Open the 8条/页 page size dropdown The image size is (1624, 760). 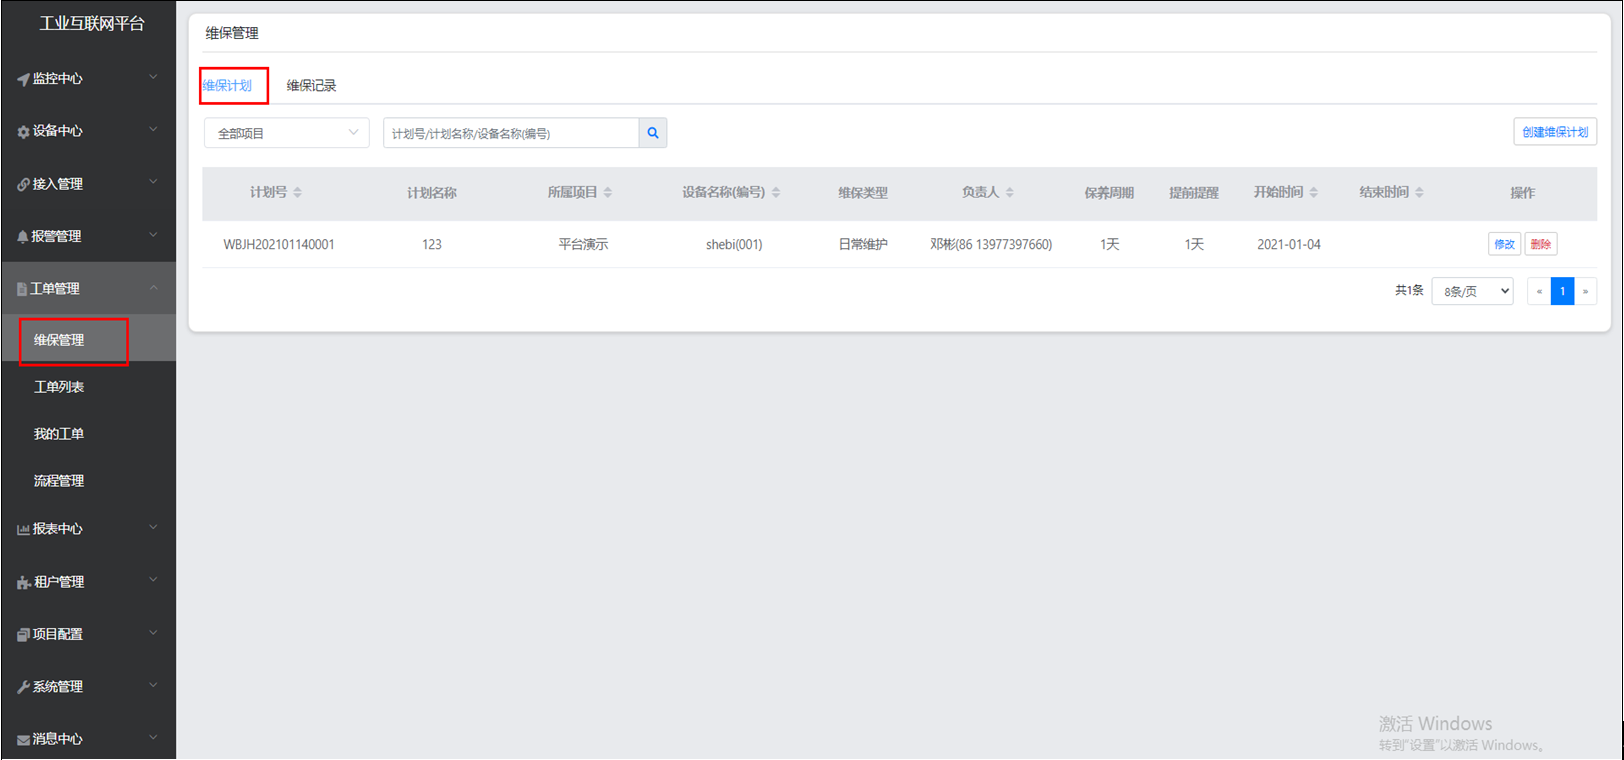1472,291
